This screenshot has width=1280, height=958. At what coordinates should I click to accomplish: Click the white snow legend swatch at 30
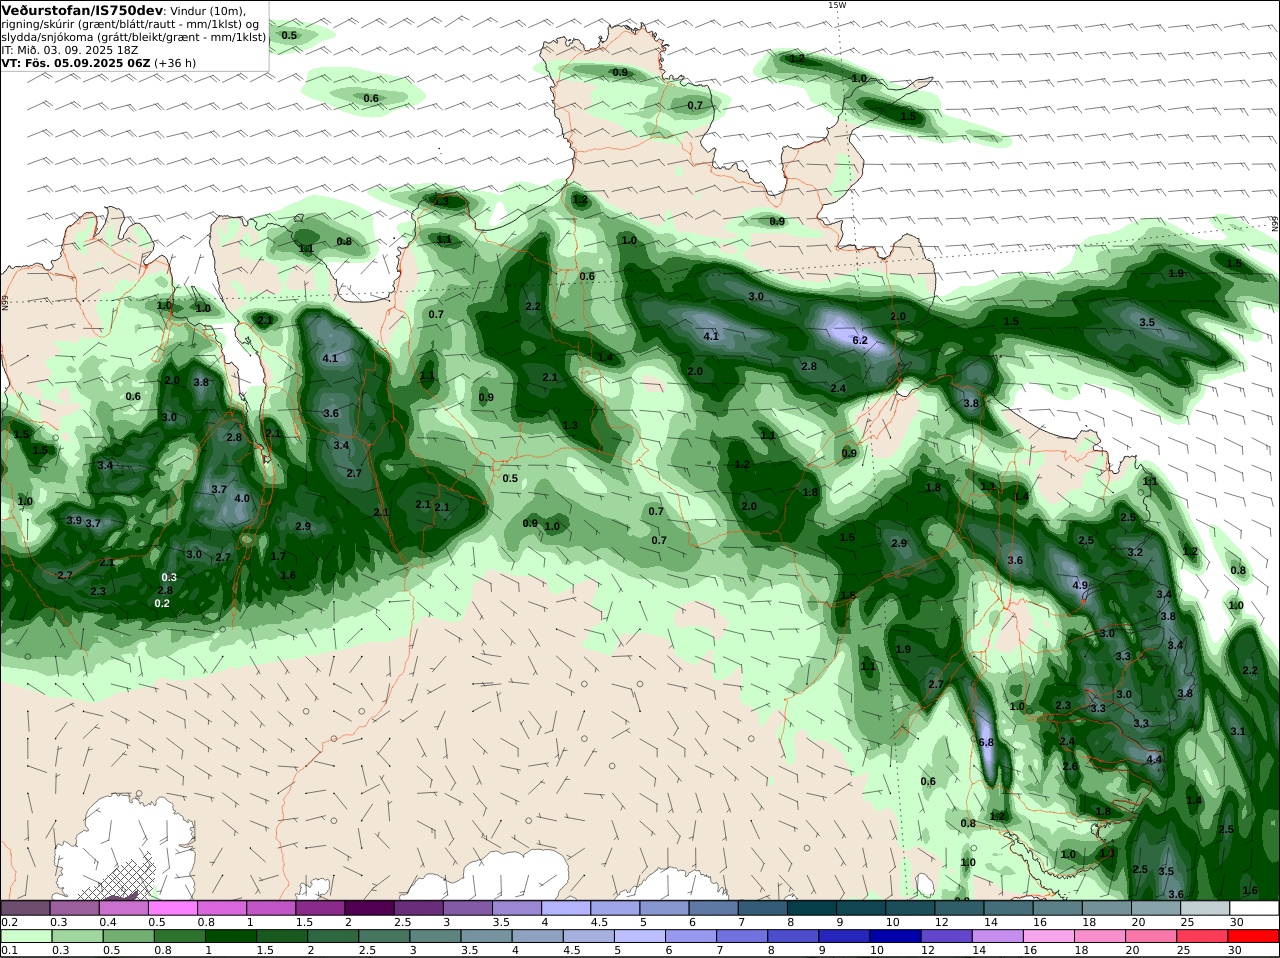point(1255,908)
